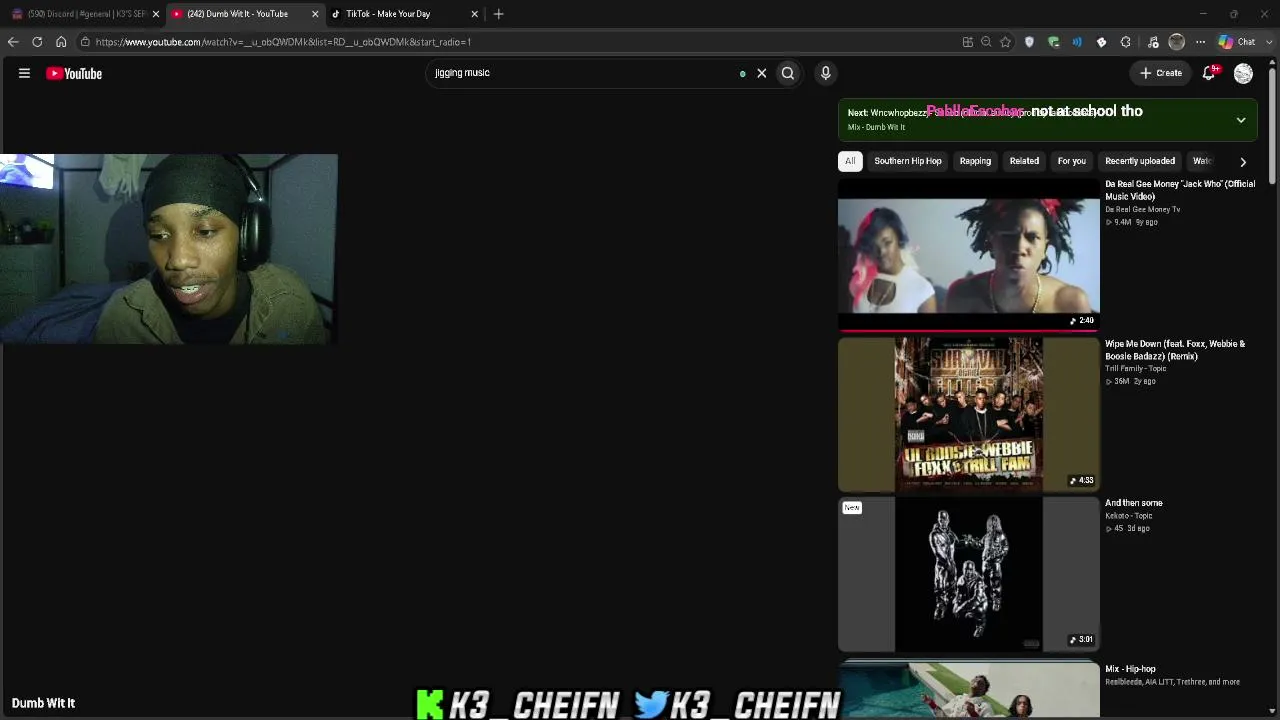Open the white tag-shaped extension
The image size is (1280, 720).
click(x=1101, y=42)
